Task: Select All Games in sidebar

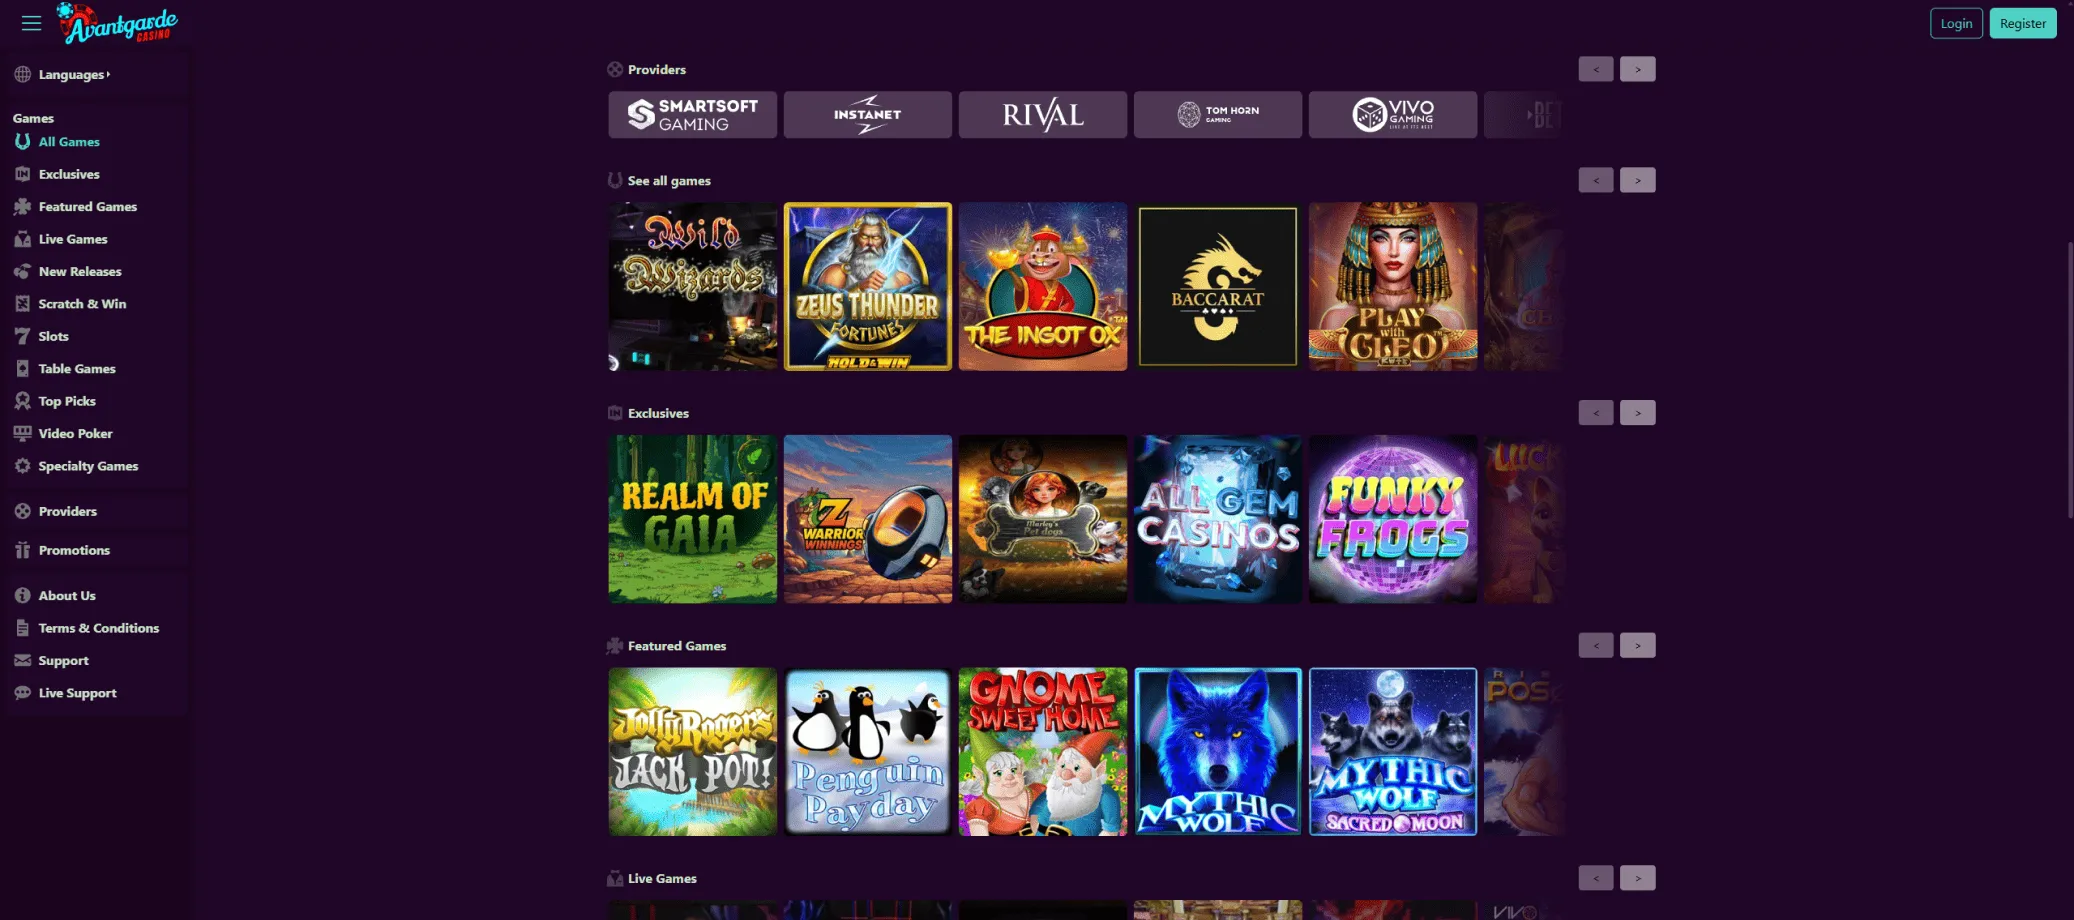Action: [69, 142]
